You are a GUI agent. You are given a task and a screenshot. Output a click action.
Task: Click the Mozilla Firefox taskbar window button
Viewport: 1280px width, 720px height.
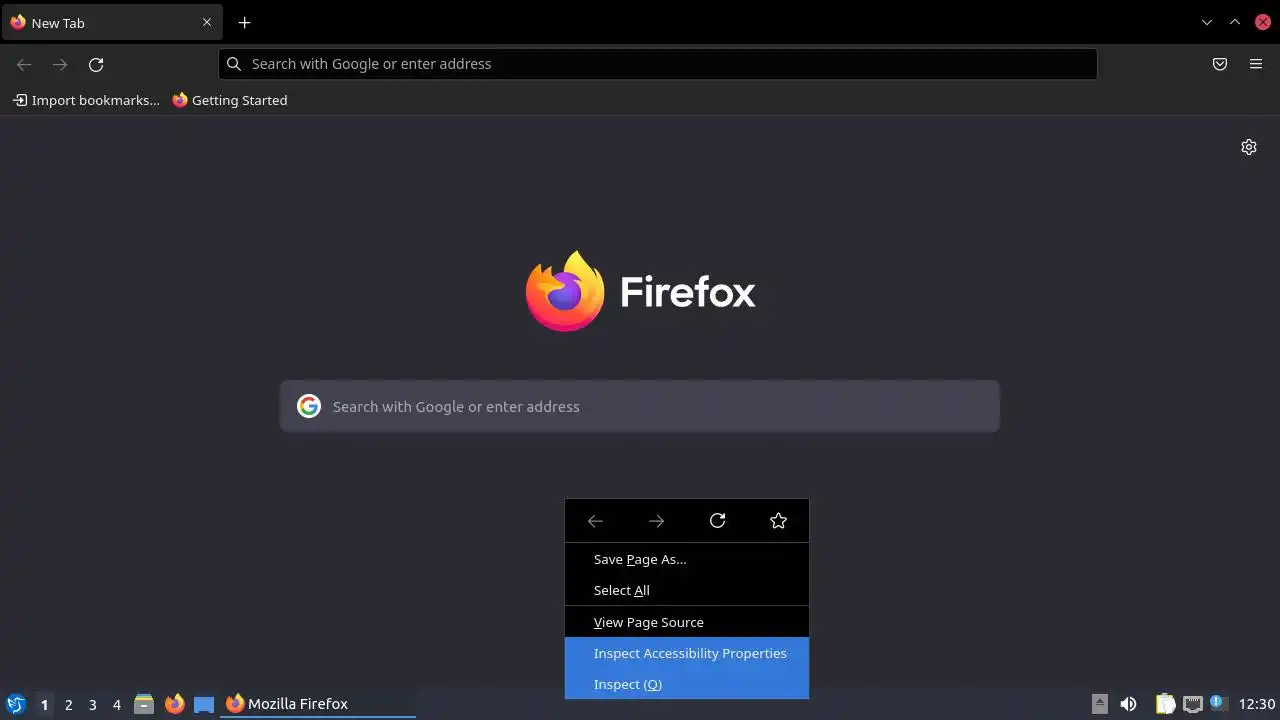pyautogui.click(x=318, y=704)
